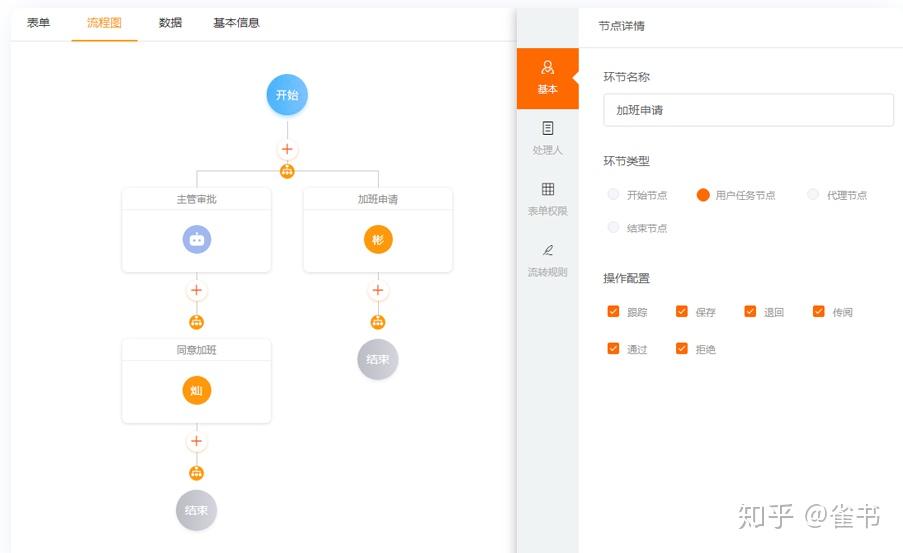Click the branch icon below 加班申请

[x=378, y=322]
